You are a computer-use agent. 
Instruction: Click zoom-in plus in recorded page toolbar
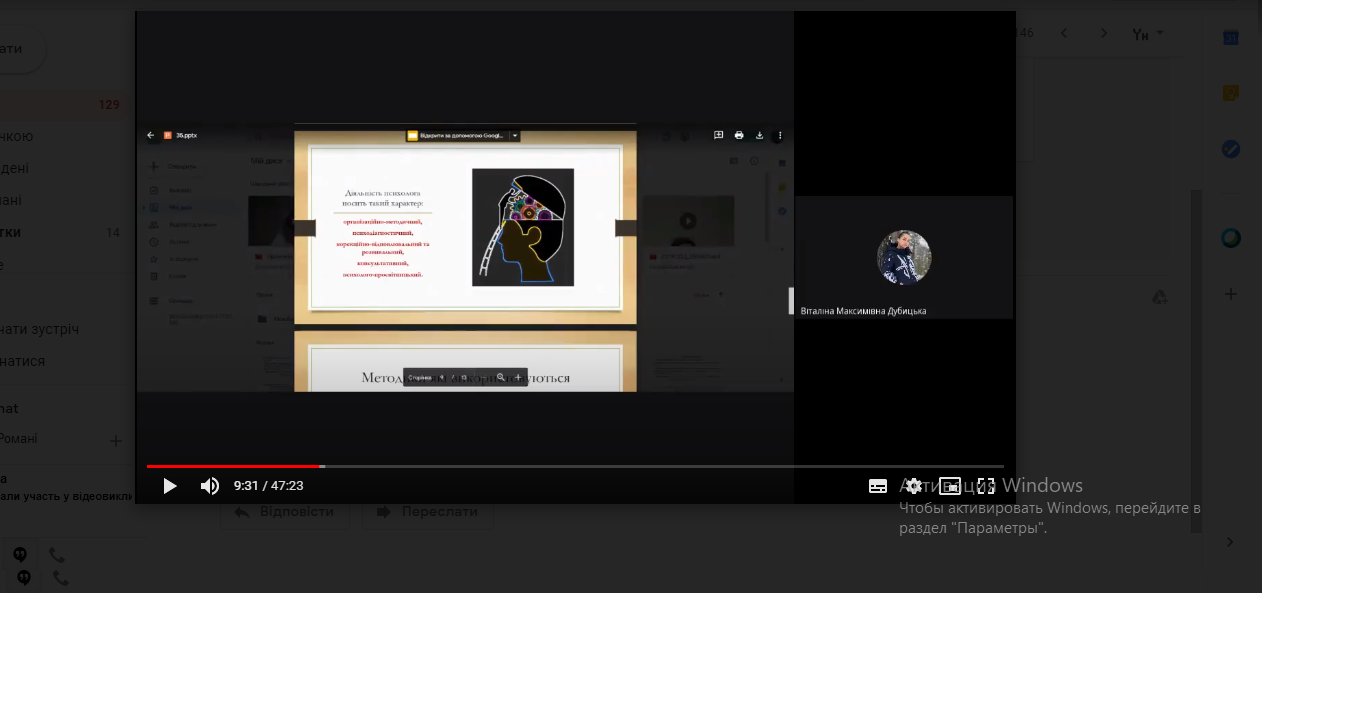pyautogui.click(x=518, y=378)
